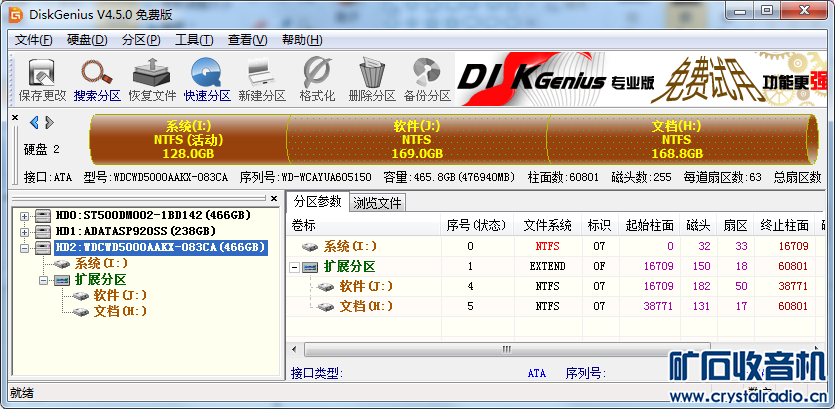835x409 pixels.
Task: Click the 系统(I:) drive icon in left tree
Action: tap(61, 264)
